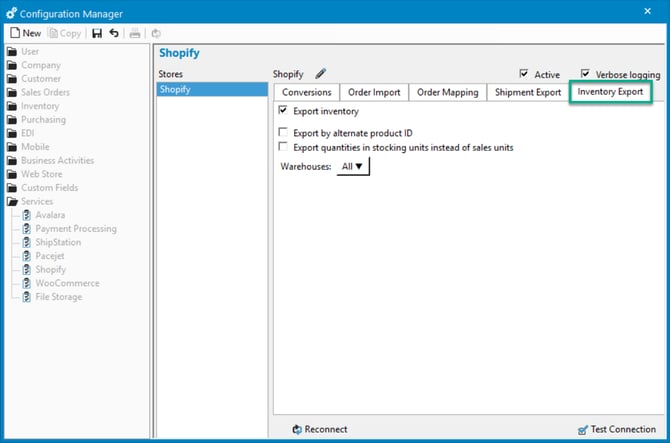Click the New document toolbar button

(25, 33)
